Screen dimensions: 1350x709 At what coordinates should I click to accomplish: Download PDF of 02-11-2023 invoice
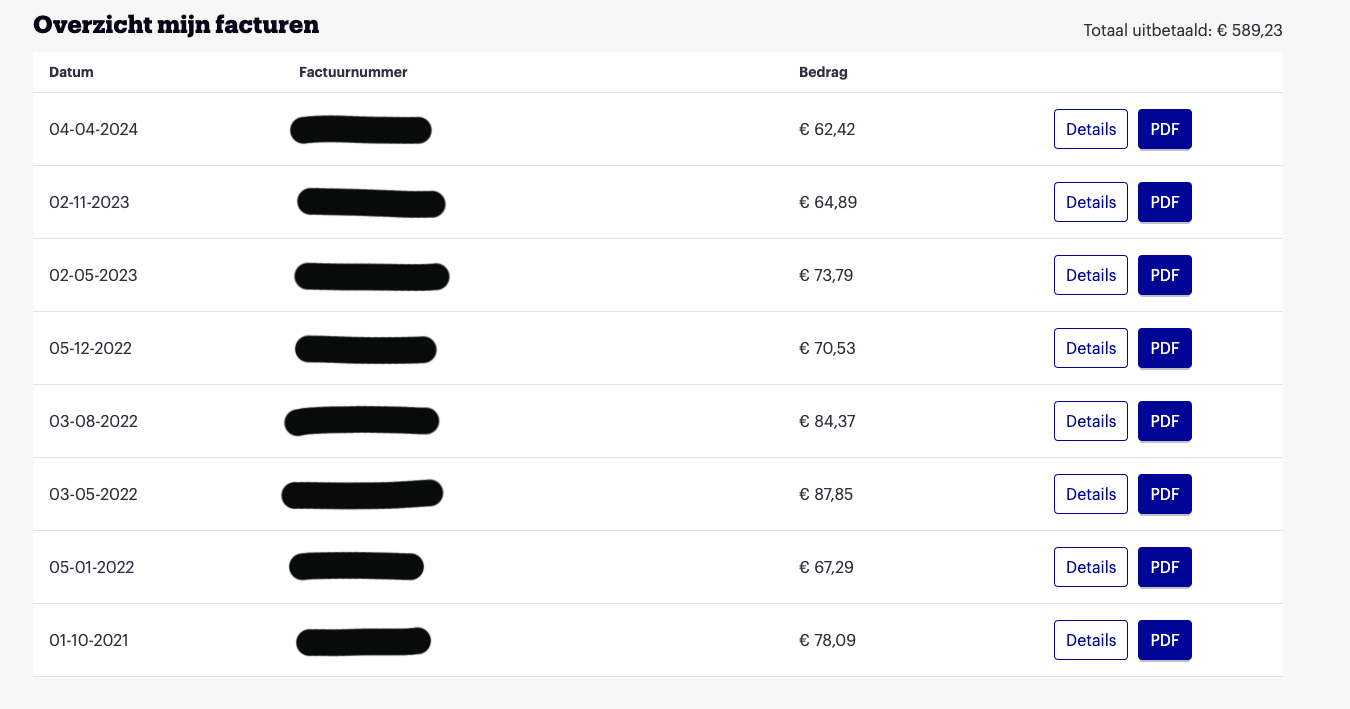tap(1165, 202)
